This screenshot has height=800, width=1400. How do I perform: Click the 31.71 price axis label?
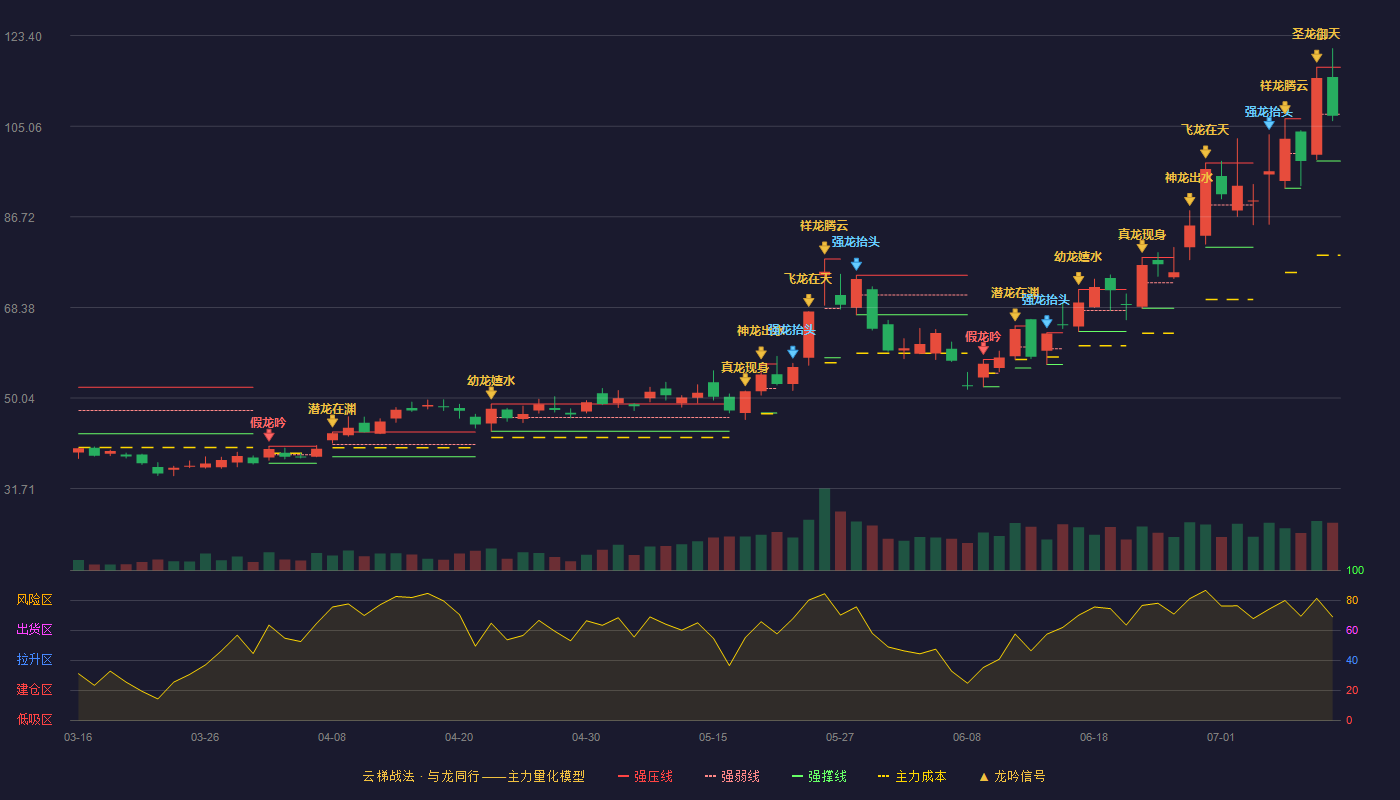[x=20, y=489]
